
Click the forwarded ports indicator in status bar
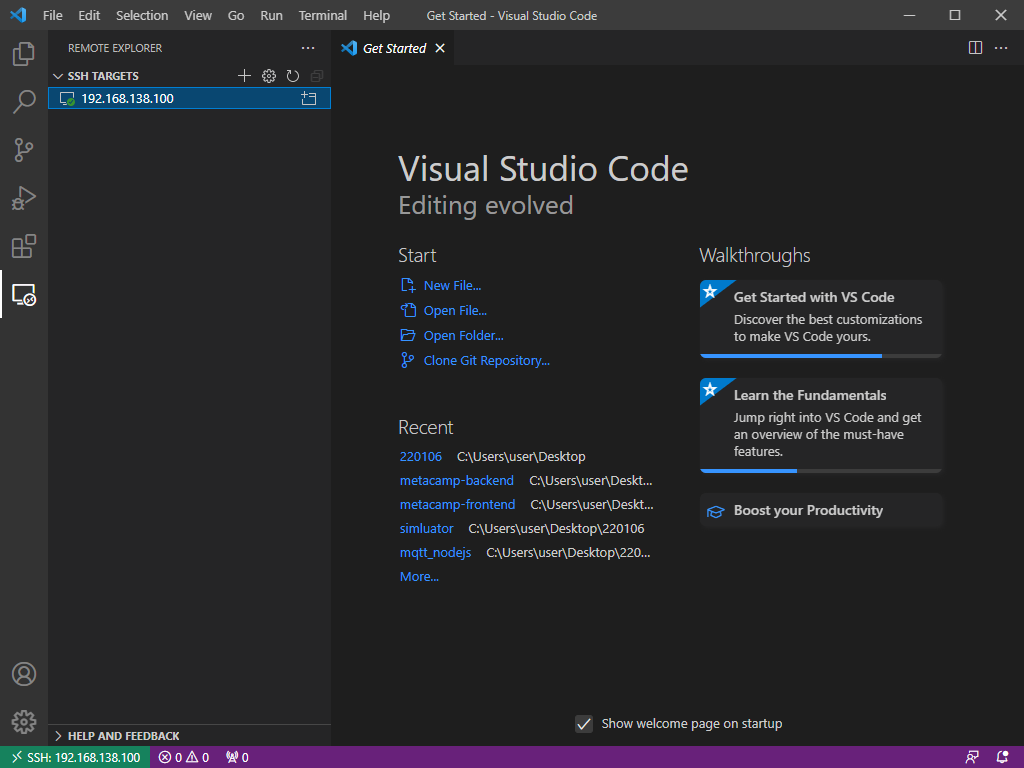tap(237, 758)
